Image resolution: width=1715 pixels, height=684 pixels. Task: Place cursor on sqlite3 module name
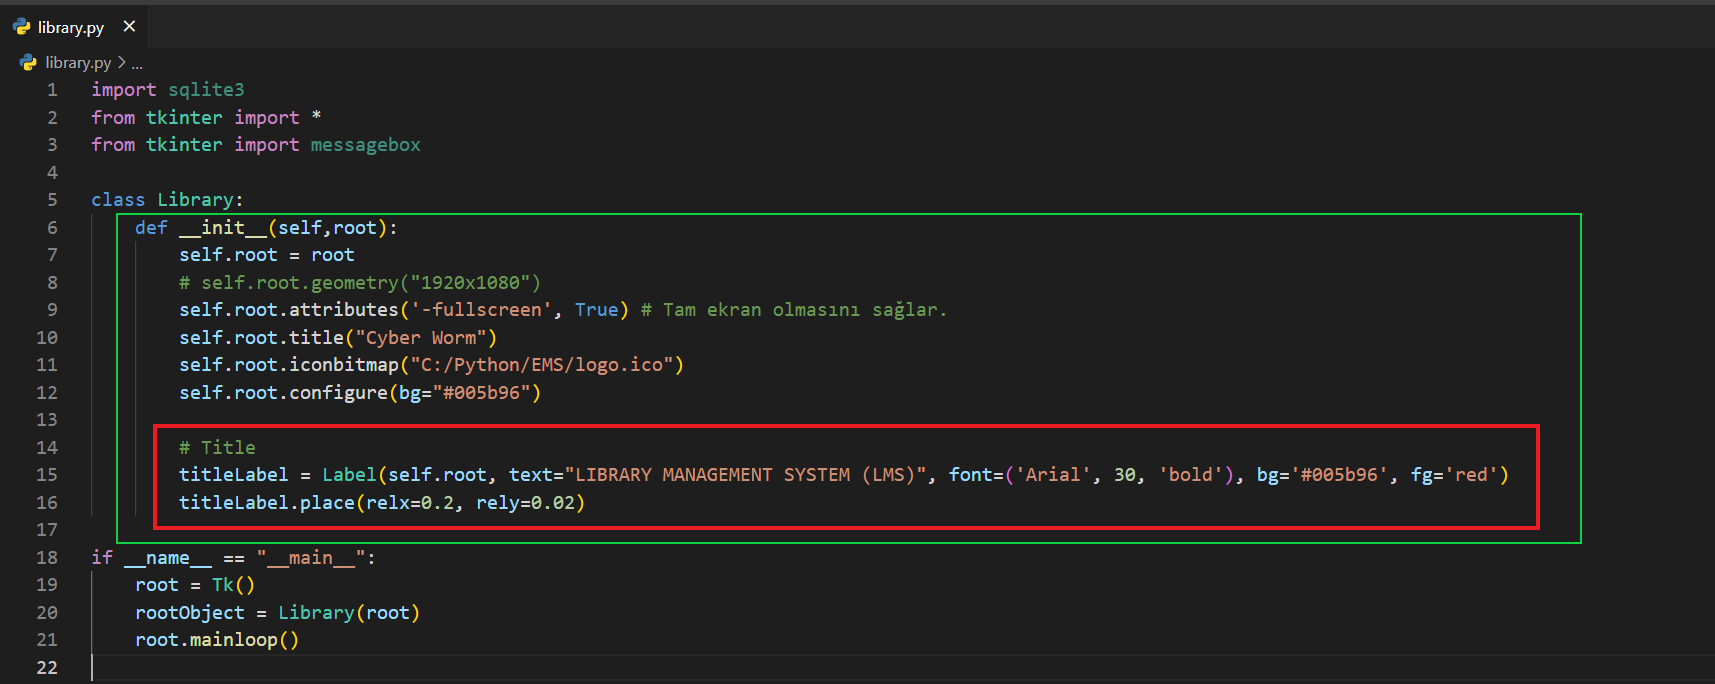coord(206,90)
